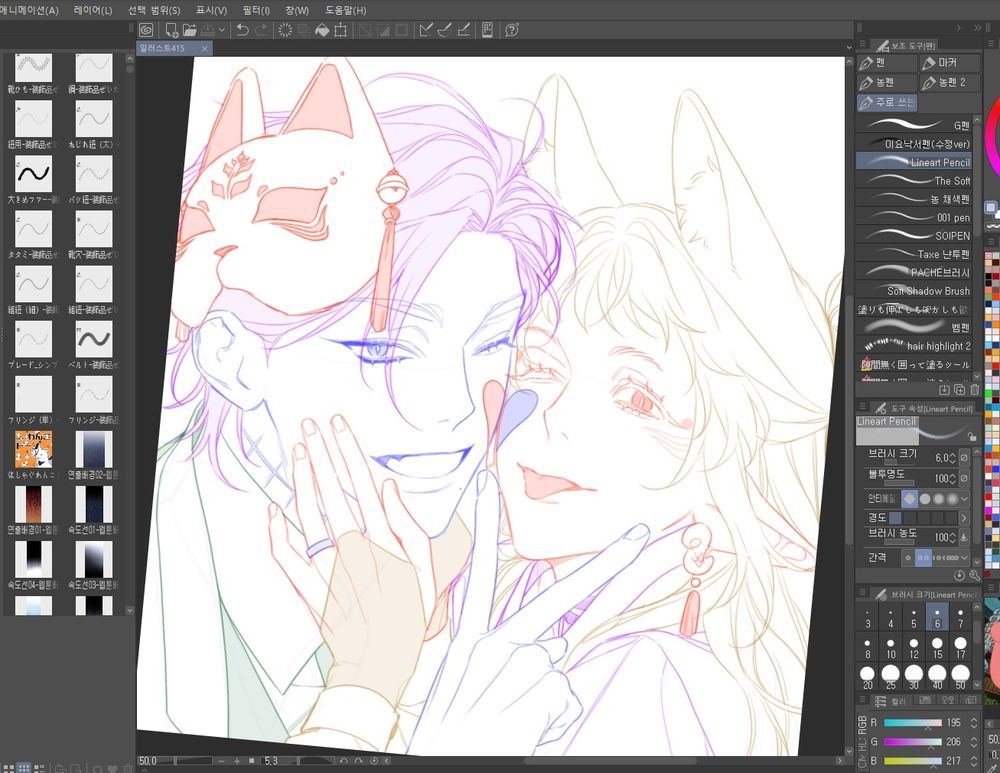Toggle brush size dynamics button for 브러시 크기
The image size is (1000, 773).
point(964,458)
